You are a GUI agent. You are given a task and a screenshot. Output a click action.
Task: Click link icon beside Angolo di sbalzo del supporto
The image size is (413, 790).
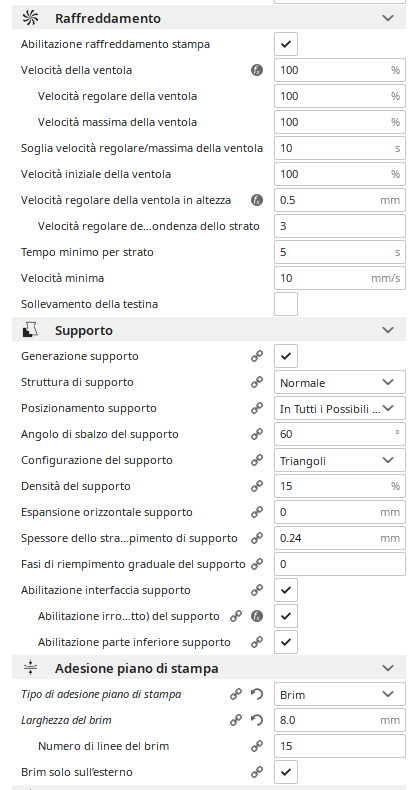[x=257, y=434]
